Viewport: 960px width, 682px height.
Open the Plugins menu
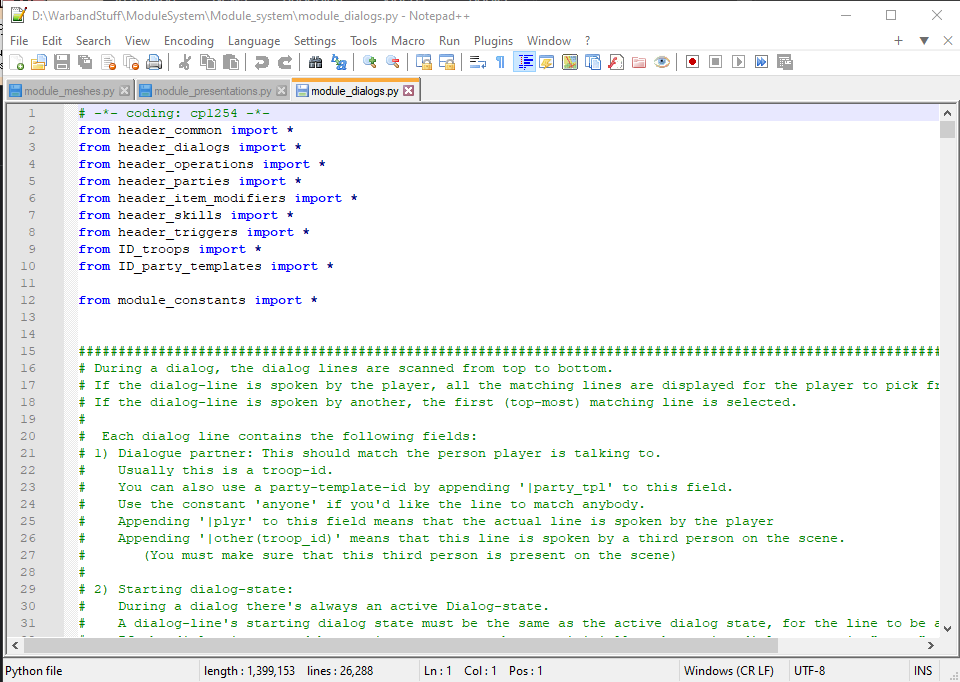[x=493, y=40]
